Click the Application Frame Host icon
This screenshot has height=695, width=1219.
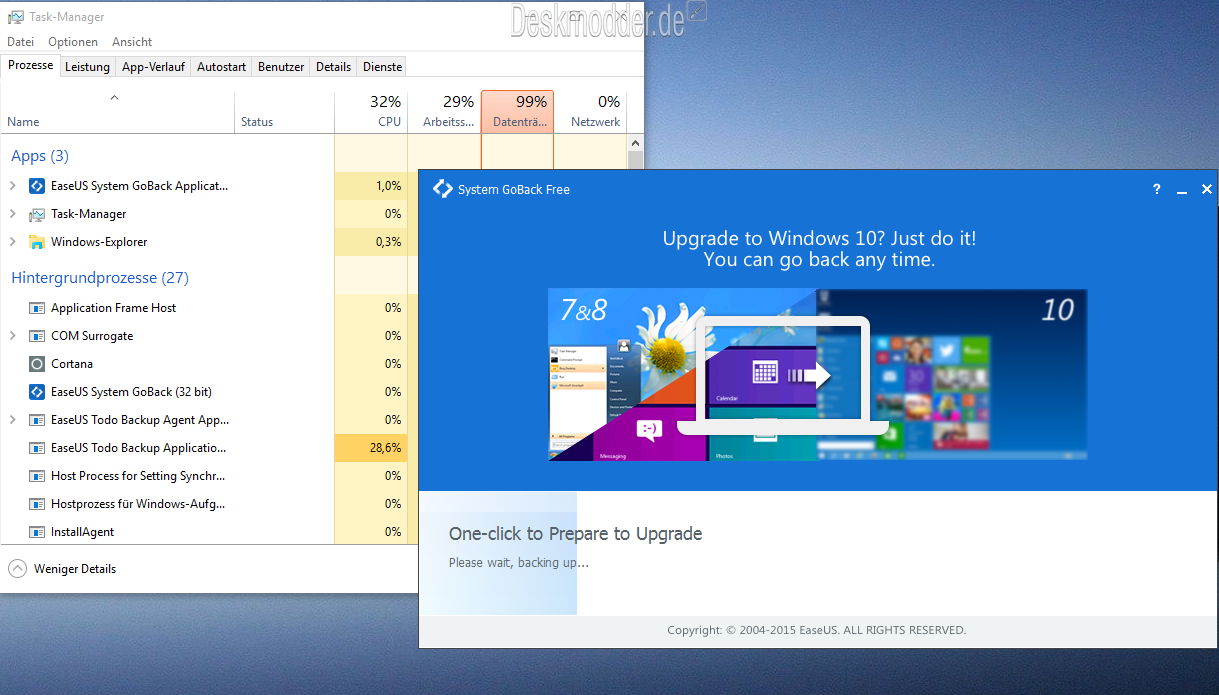(x=37, y=308)
